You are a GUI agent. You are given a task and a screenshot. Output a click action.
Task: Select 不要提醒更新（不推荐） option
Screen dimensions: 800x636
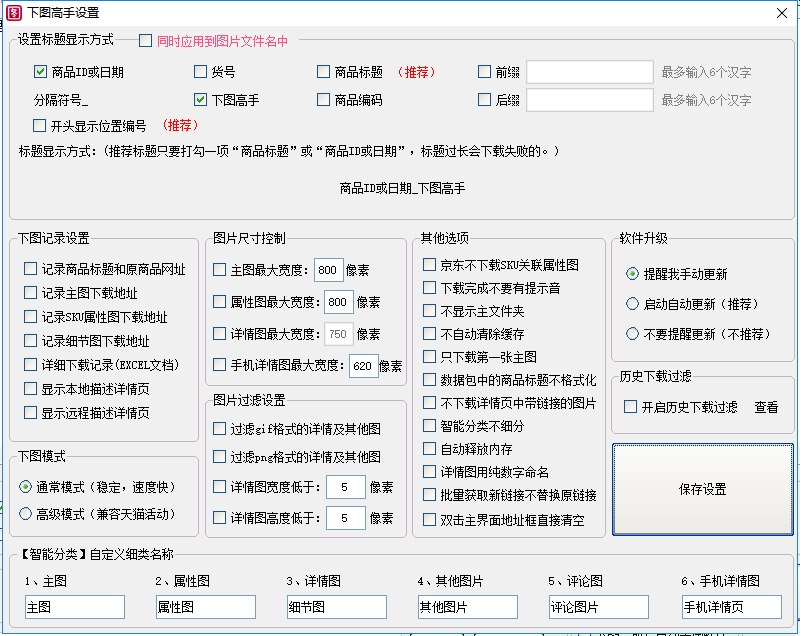632,334
